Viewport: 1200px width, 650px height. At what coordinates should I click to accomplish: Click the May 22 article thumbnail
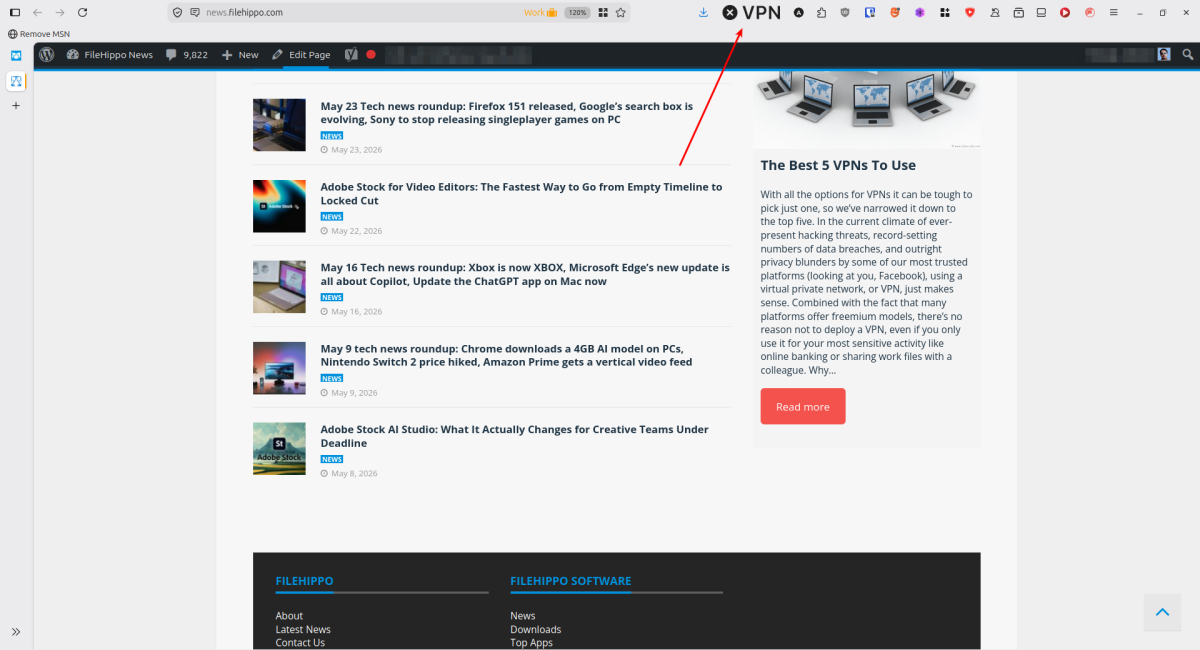coord(279,206)
